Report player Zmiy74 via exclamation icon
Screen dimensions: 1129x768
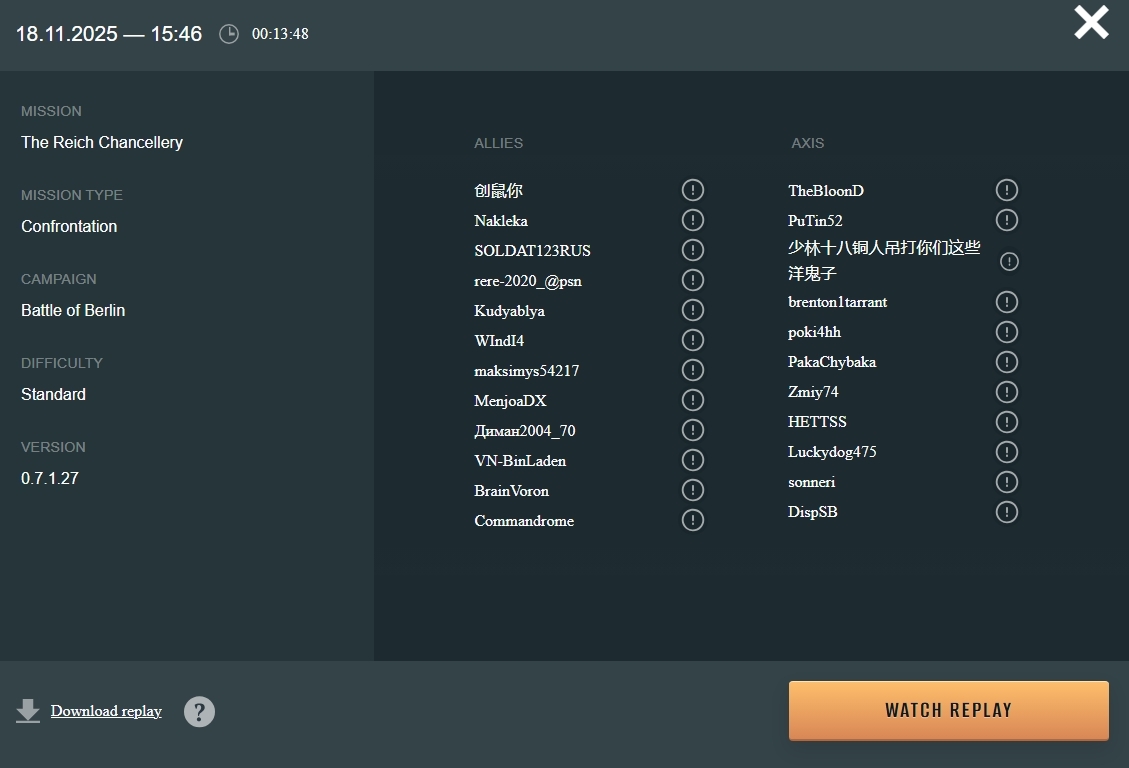(1007, 392)
